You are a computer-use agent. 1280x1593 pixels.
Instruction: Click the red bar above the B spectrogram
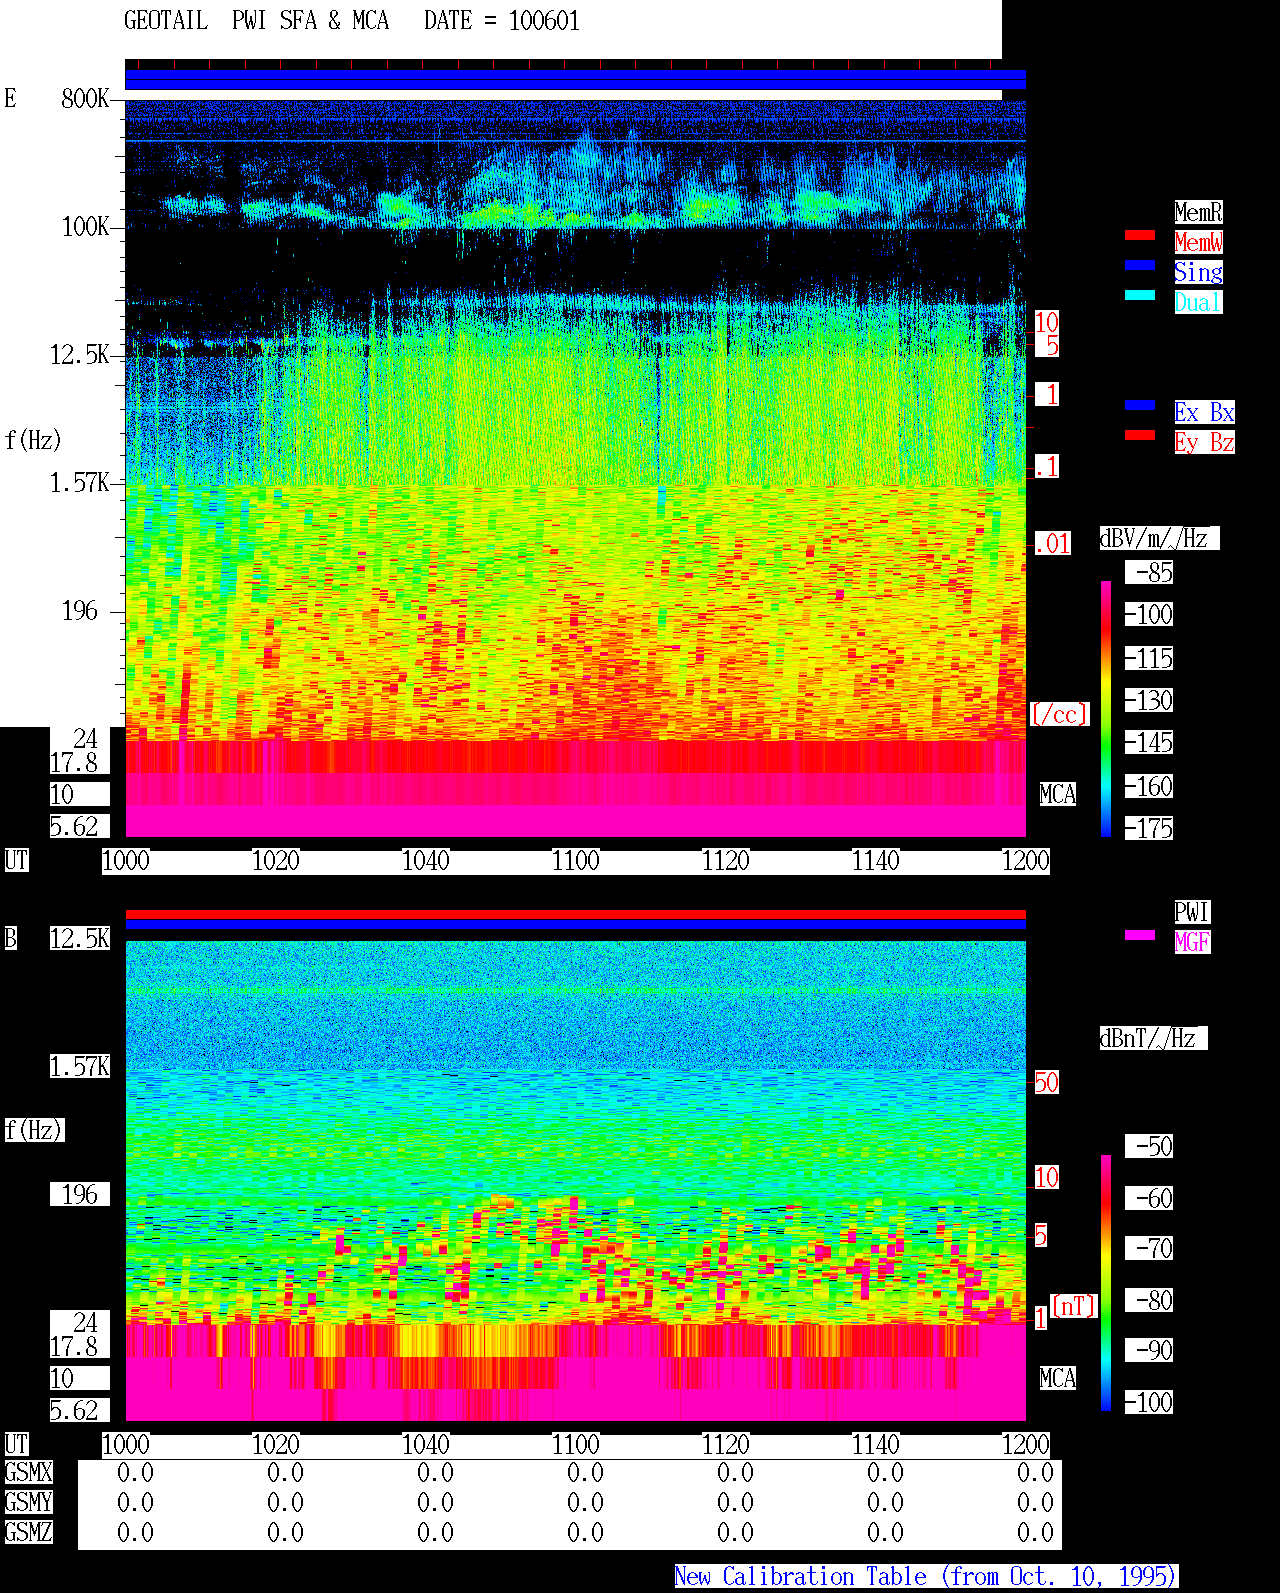tap(575, 914)
